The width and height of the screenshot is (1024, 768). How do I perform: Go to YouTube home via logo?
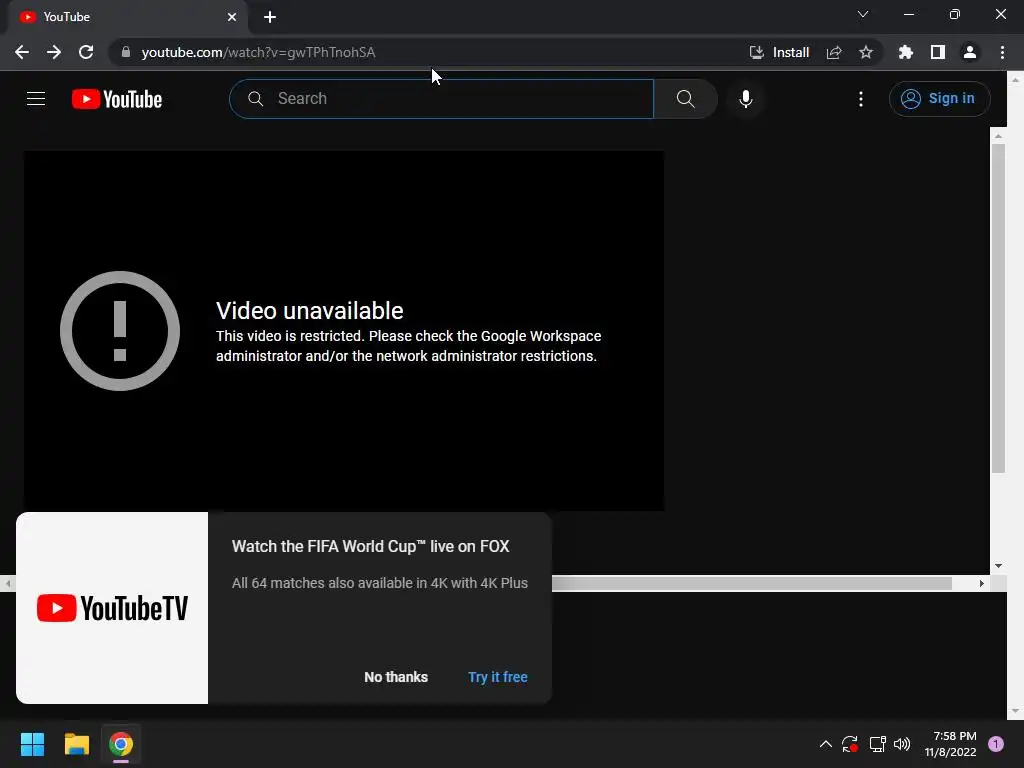click(x=117, y=99)
